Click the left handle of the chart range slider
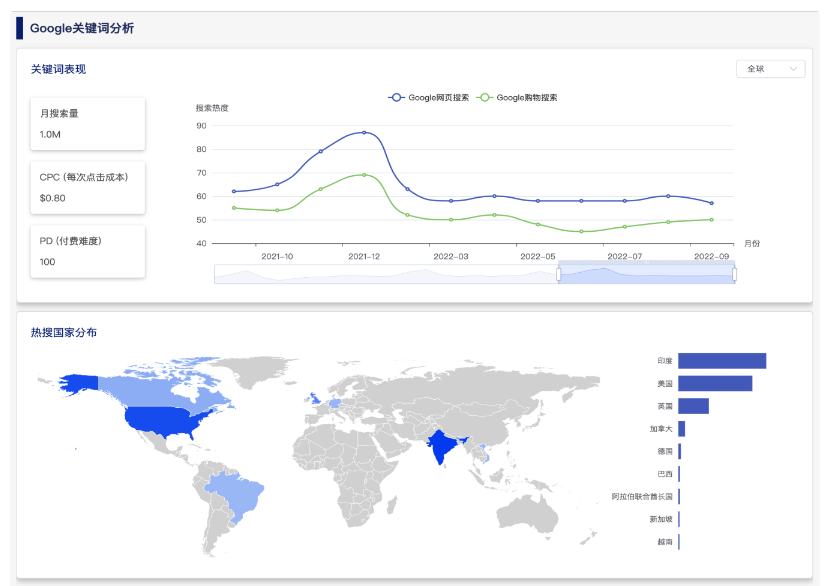Screen dimensions: 834x586 click(x=558, y=274)
